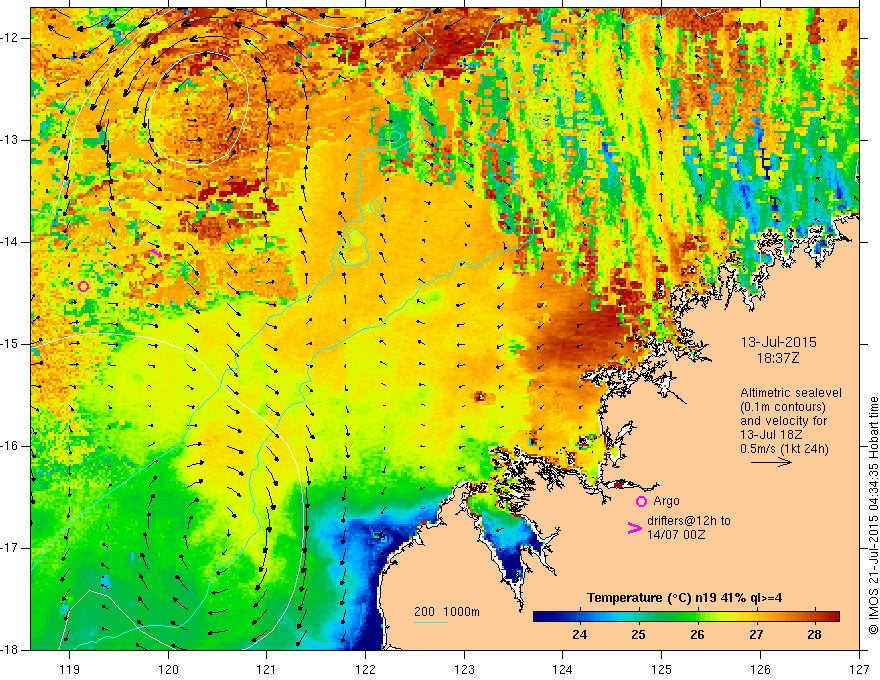Click the '127' longitude axis label
The width and height of the screenshot is (880, 680).
click(859, 669)
